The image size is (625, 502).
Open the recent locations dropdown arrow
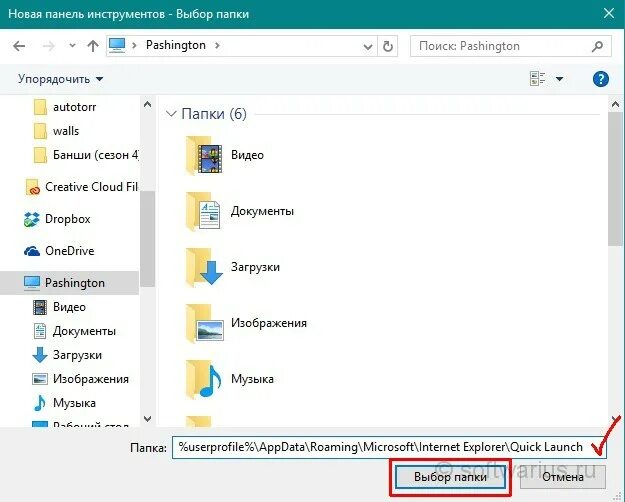point(72,45)
